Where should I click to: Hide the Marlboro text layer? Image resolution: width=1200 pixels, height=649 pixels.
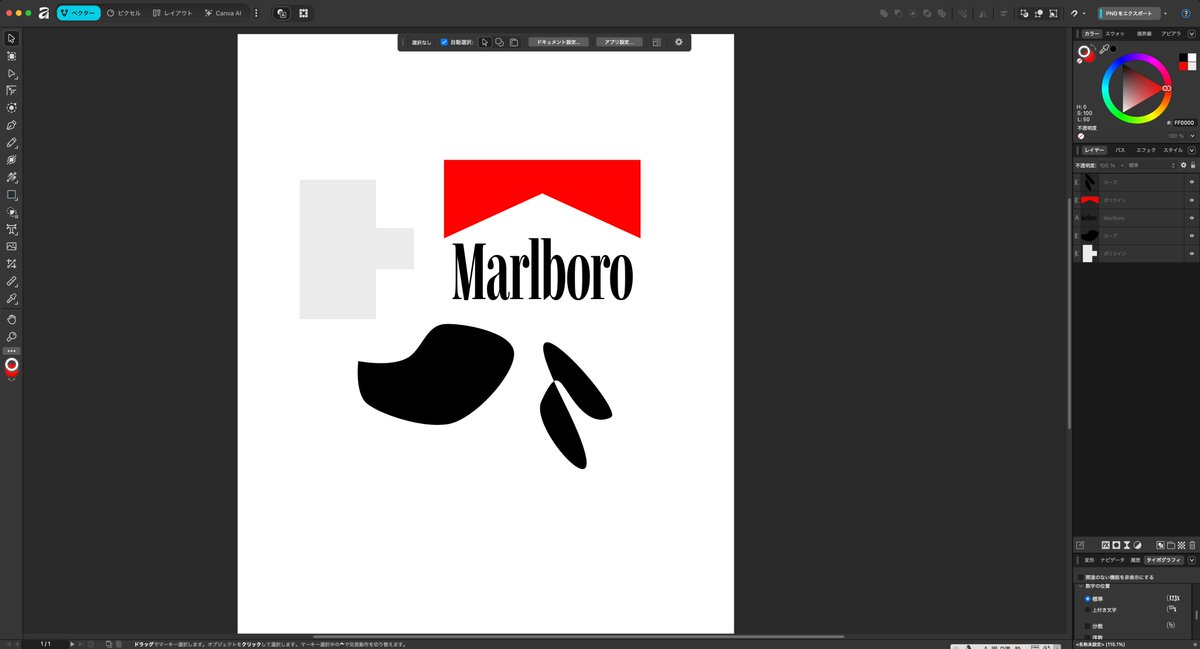pos(1192,217)
